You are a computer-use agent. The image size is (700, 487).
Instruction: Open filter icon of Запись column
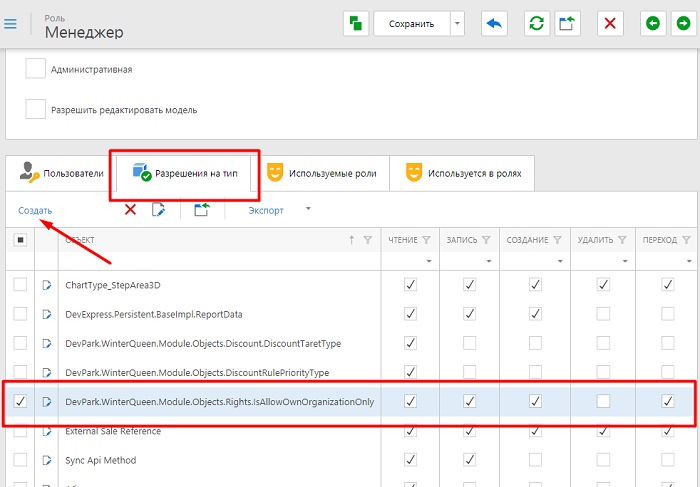coord(486,240)
